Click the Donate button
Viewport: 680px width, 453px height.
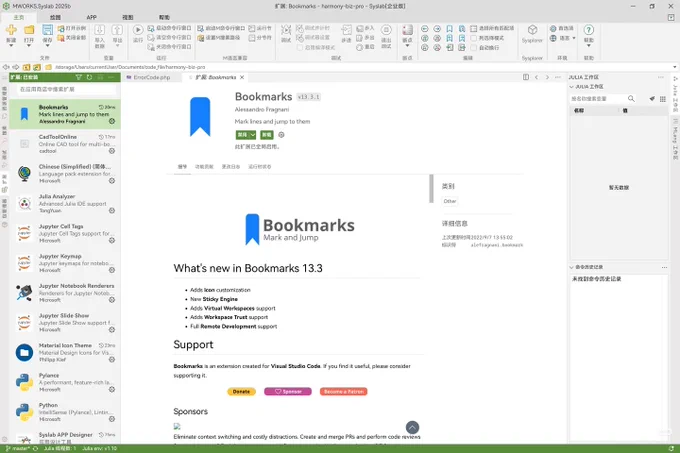[x=242, y=391]
